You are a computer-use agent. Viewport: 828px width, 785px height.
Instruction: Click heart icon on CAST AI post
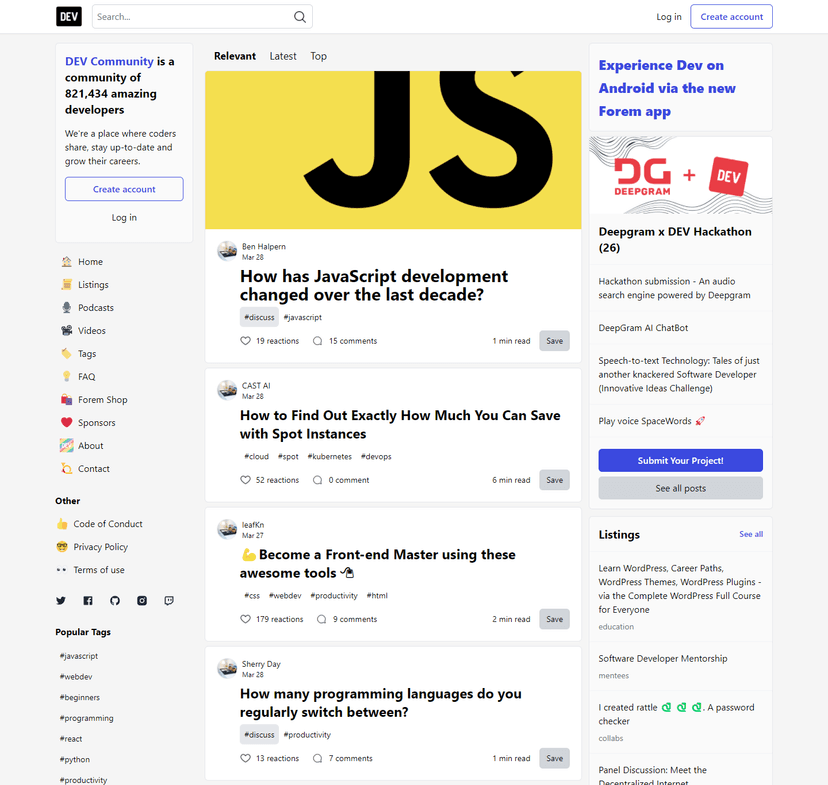coord(246,480)
